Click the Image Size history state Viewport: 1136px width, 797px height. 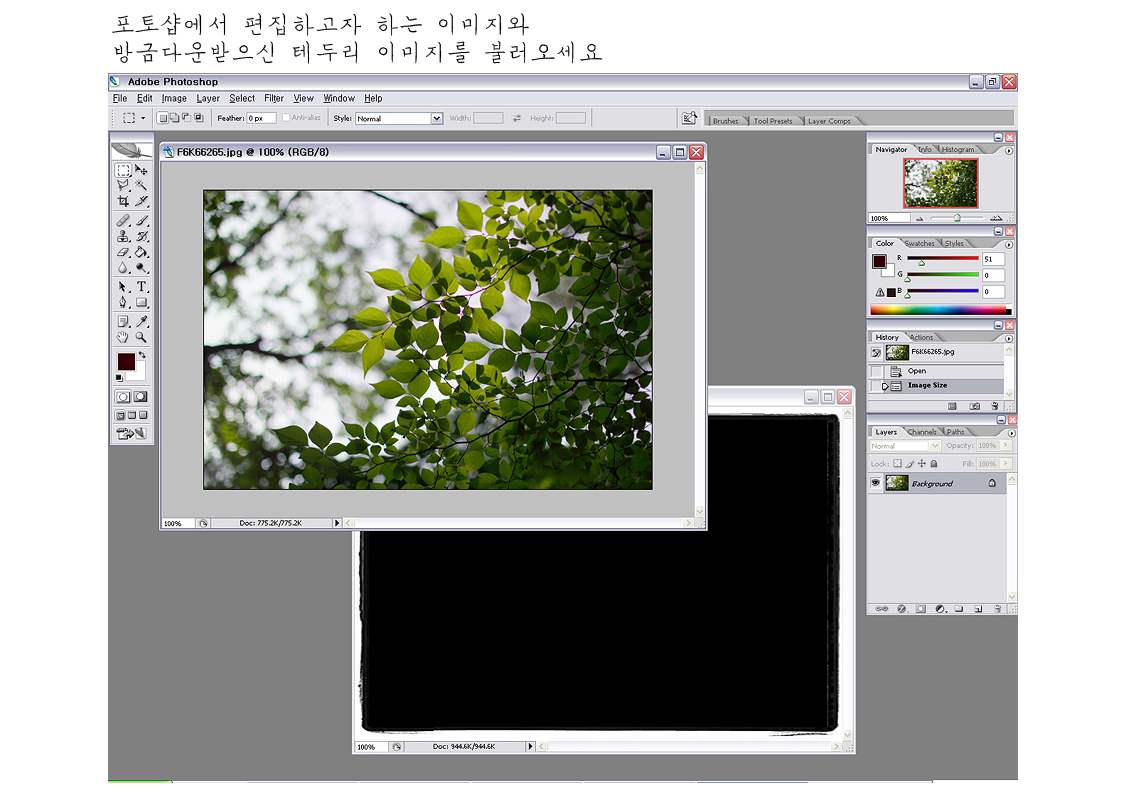(x=927, y=386)
